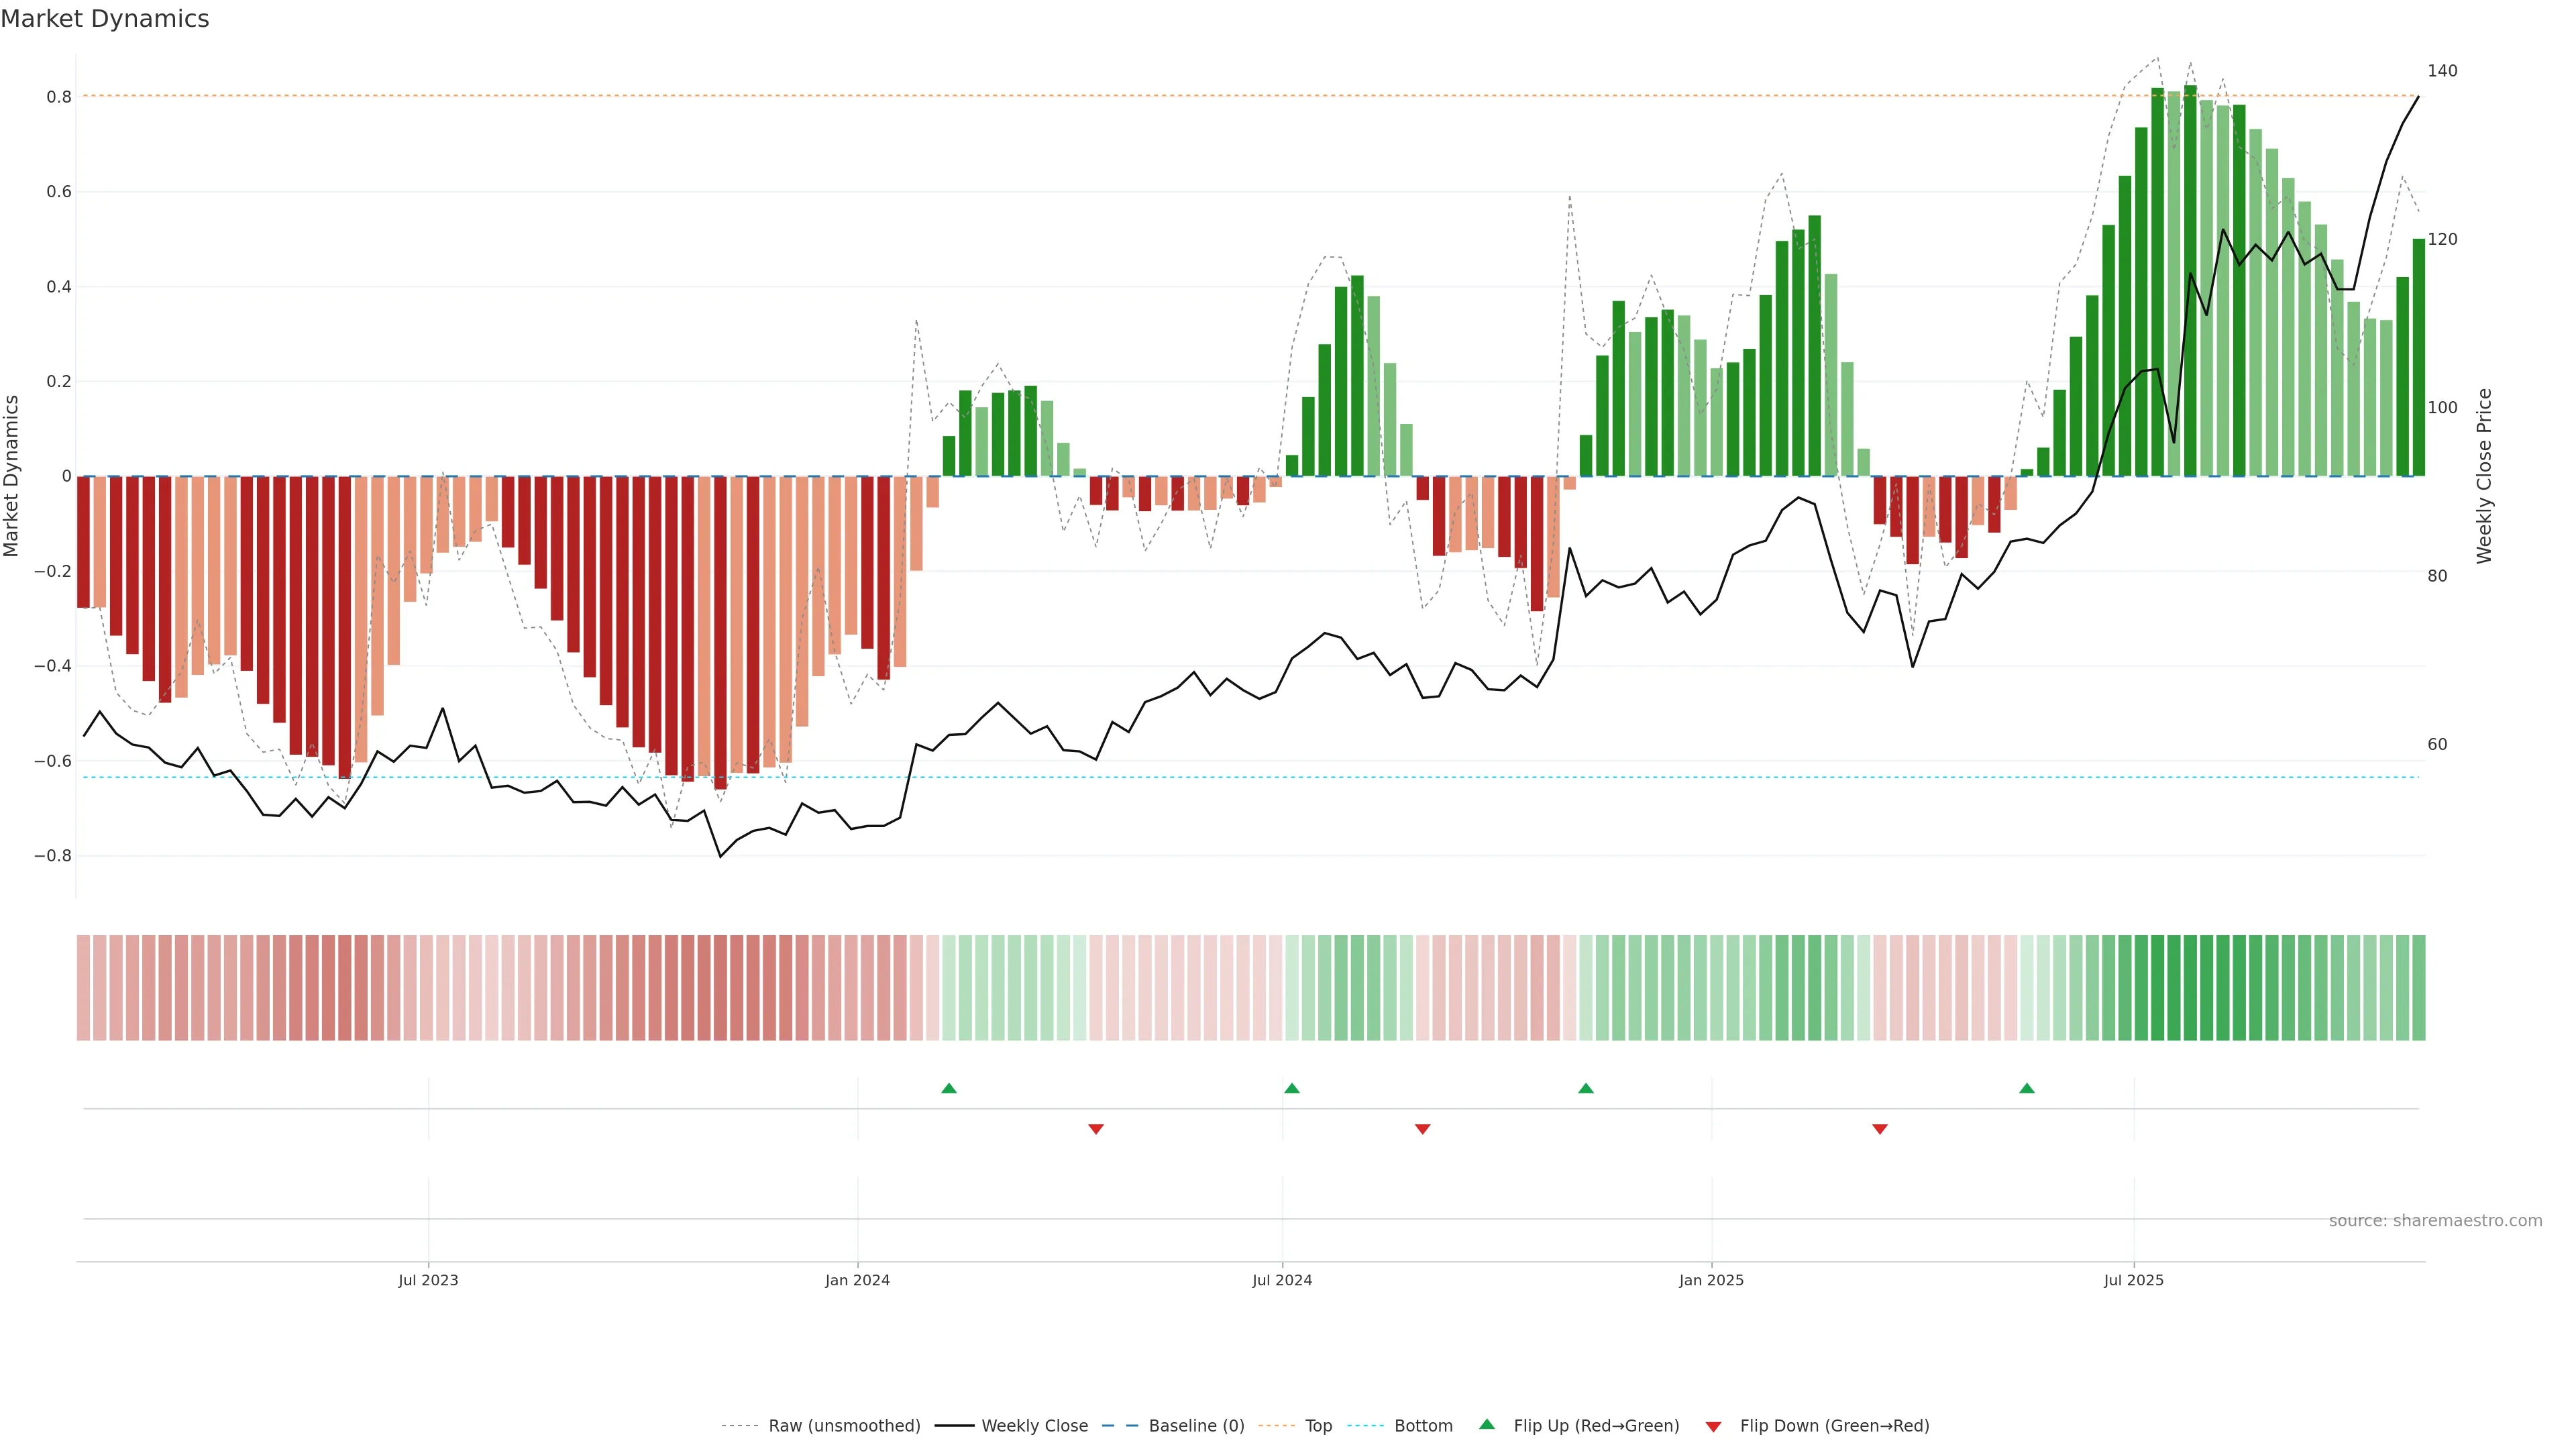Viewport: 2576px width, 1449px height.
Task: Click the third green Flip Up triangle marker
Action: point(1585,1088)
